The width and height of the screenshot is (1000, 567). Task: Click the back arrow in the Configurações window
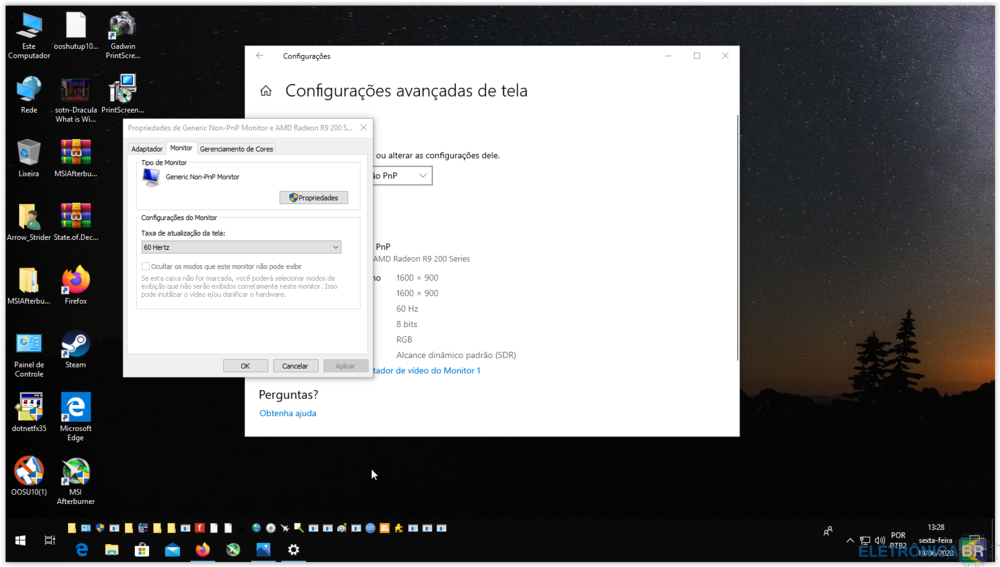point(260,56)
